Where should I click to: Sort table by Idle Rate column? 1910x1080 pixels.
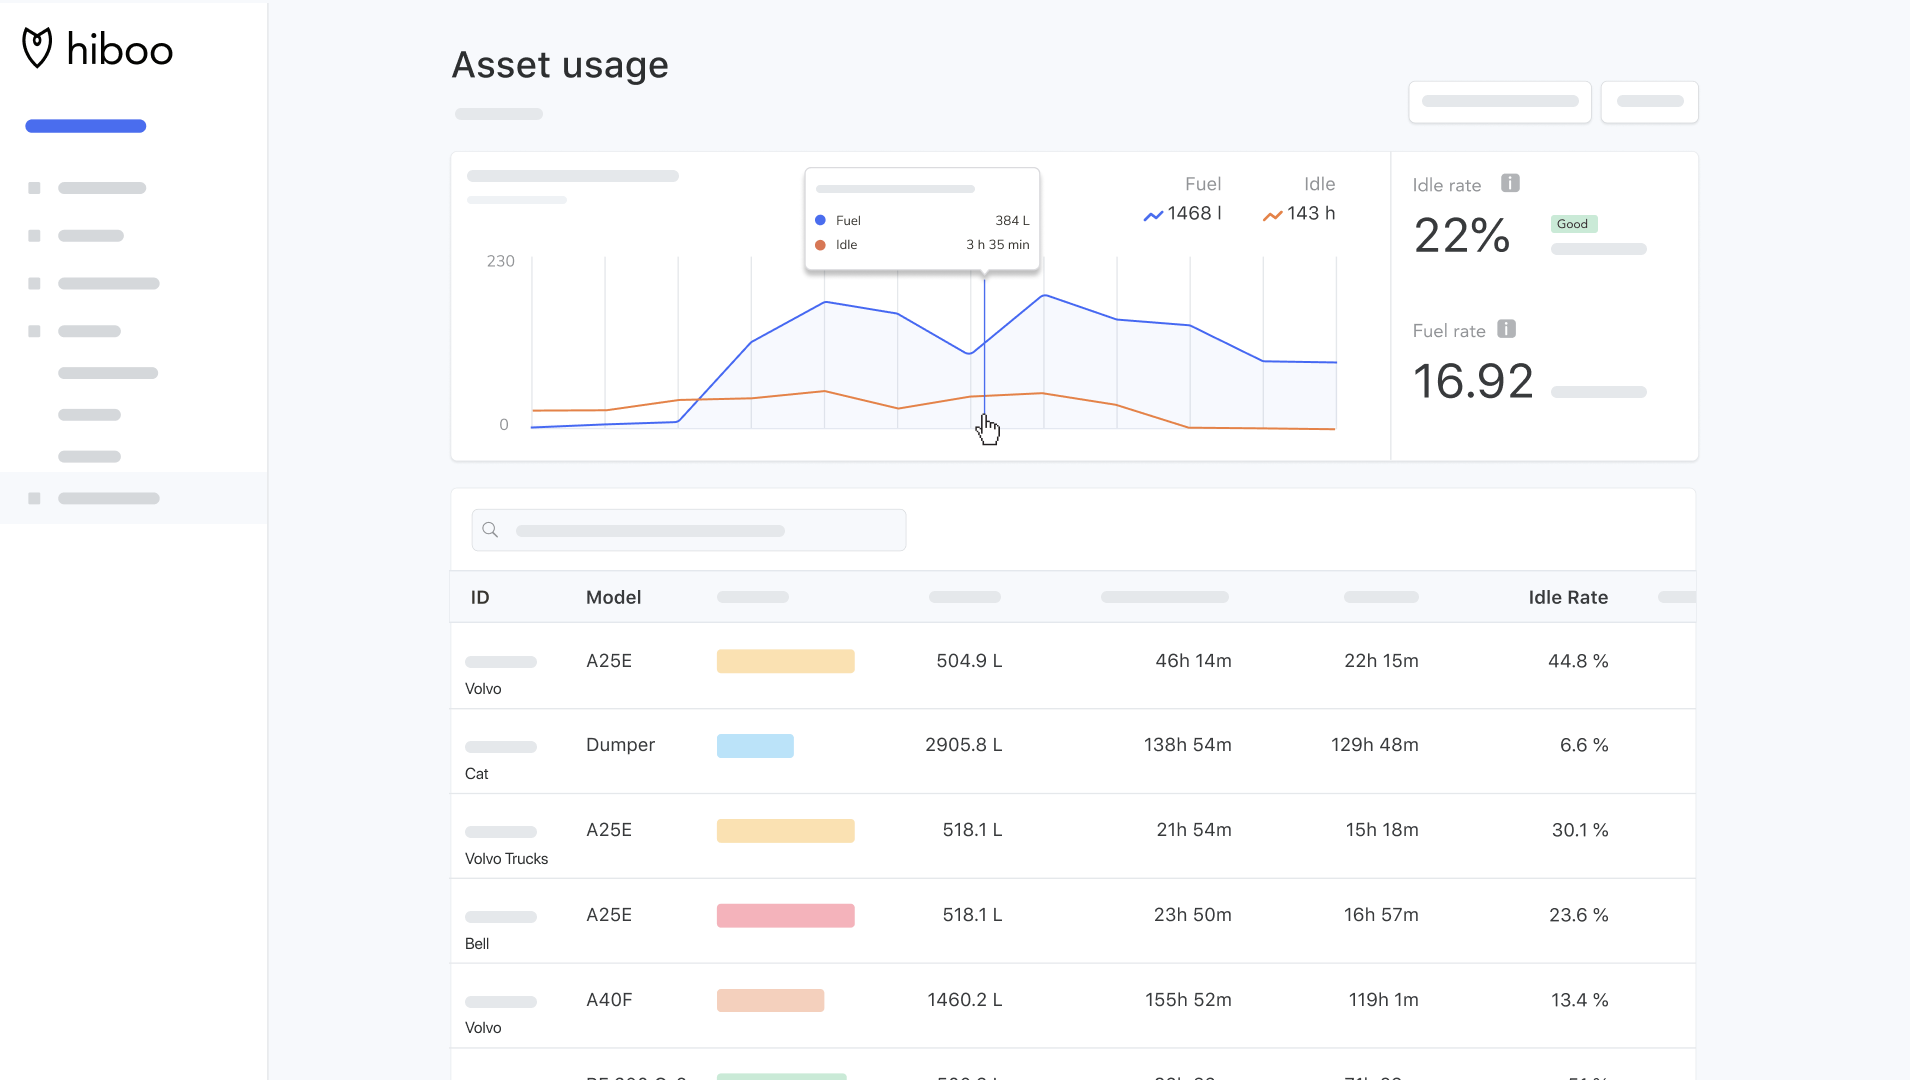(x=1568, y=597)
